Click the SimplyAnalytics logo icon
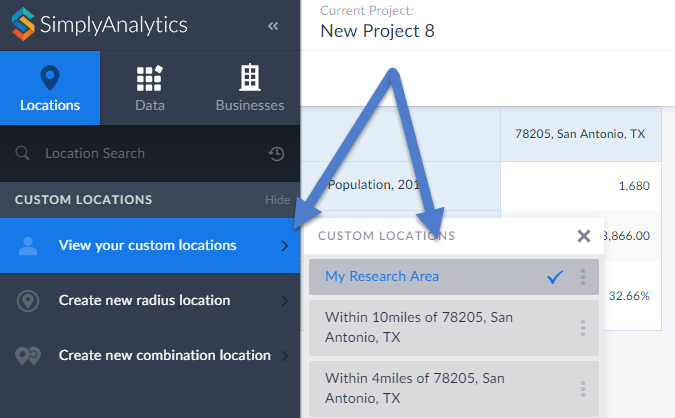Image resolution: width=675 pixels, height=418 pixels. [23, 24]
